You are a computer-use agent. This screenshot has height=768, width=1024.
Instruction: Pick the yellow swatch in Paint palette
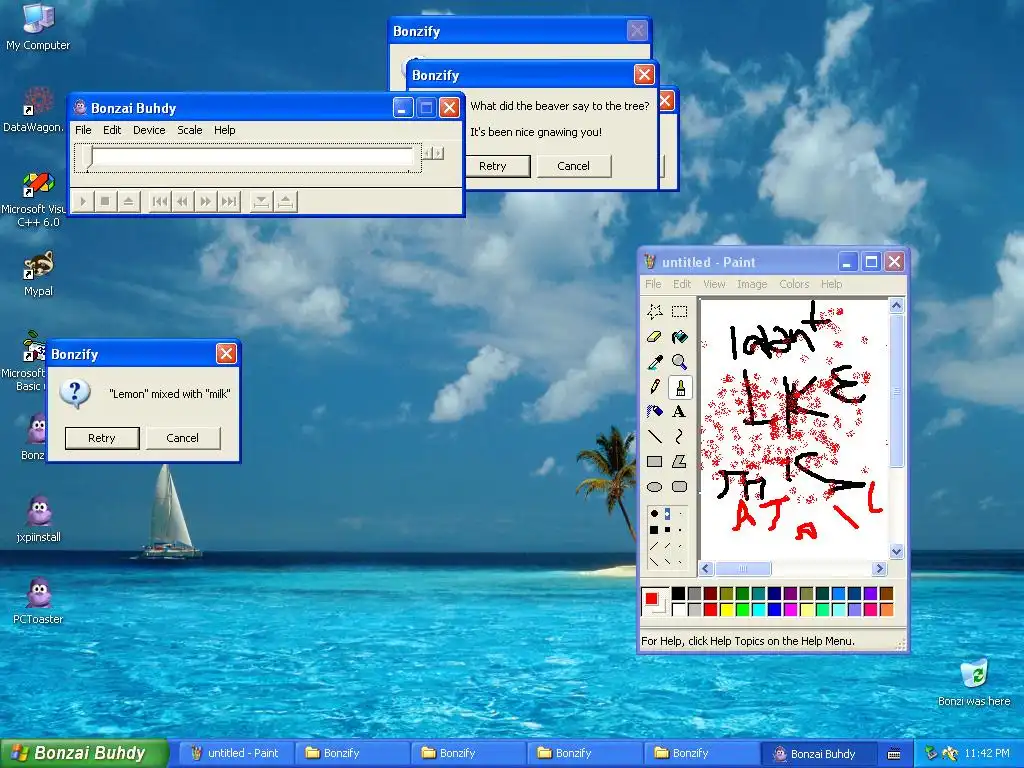tap(726, 609)
